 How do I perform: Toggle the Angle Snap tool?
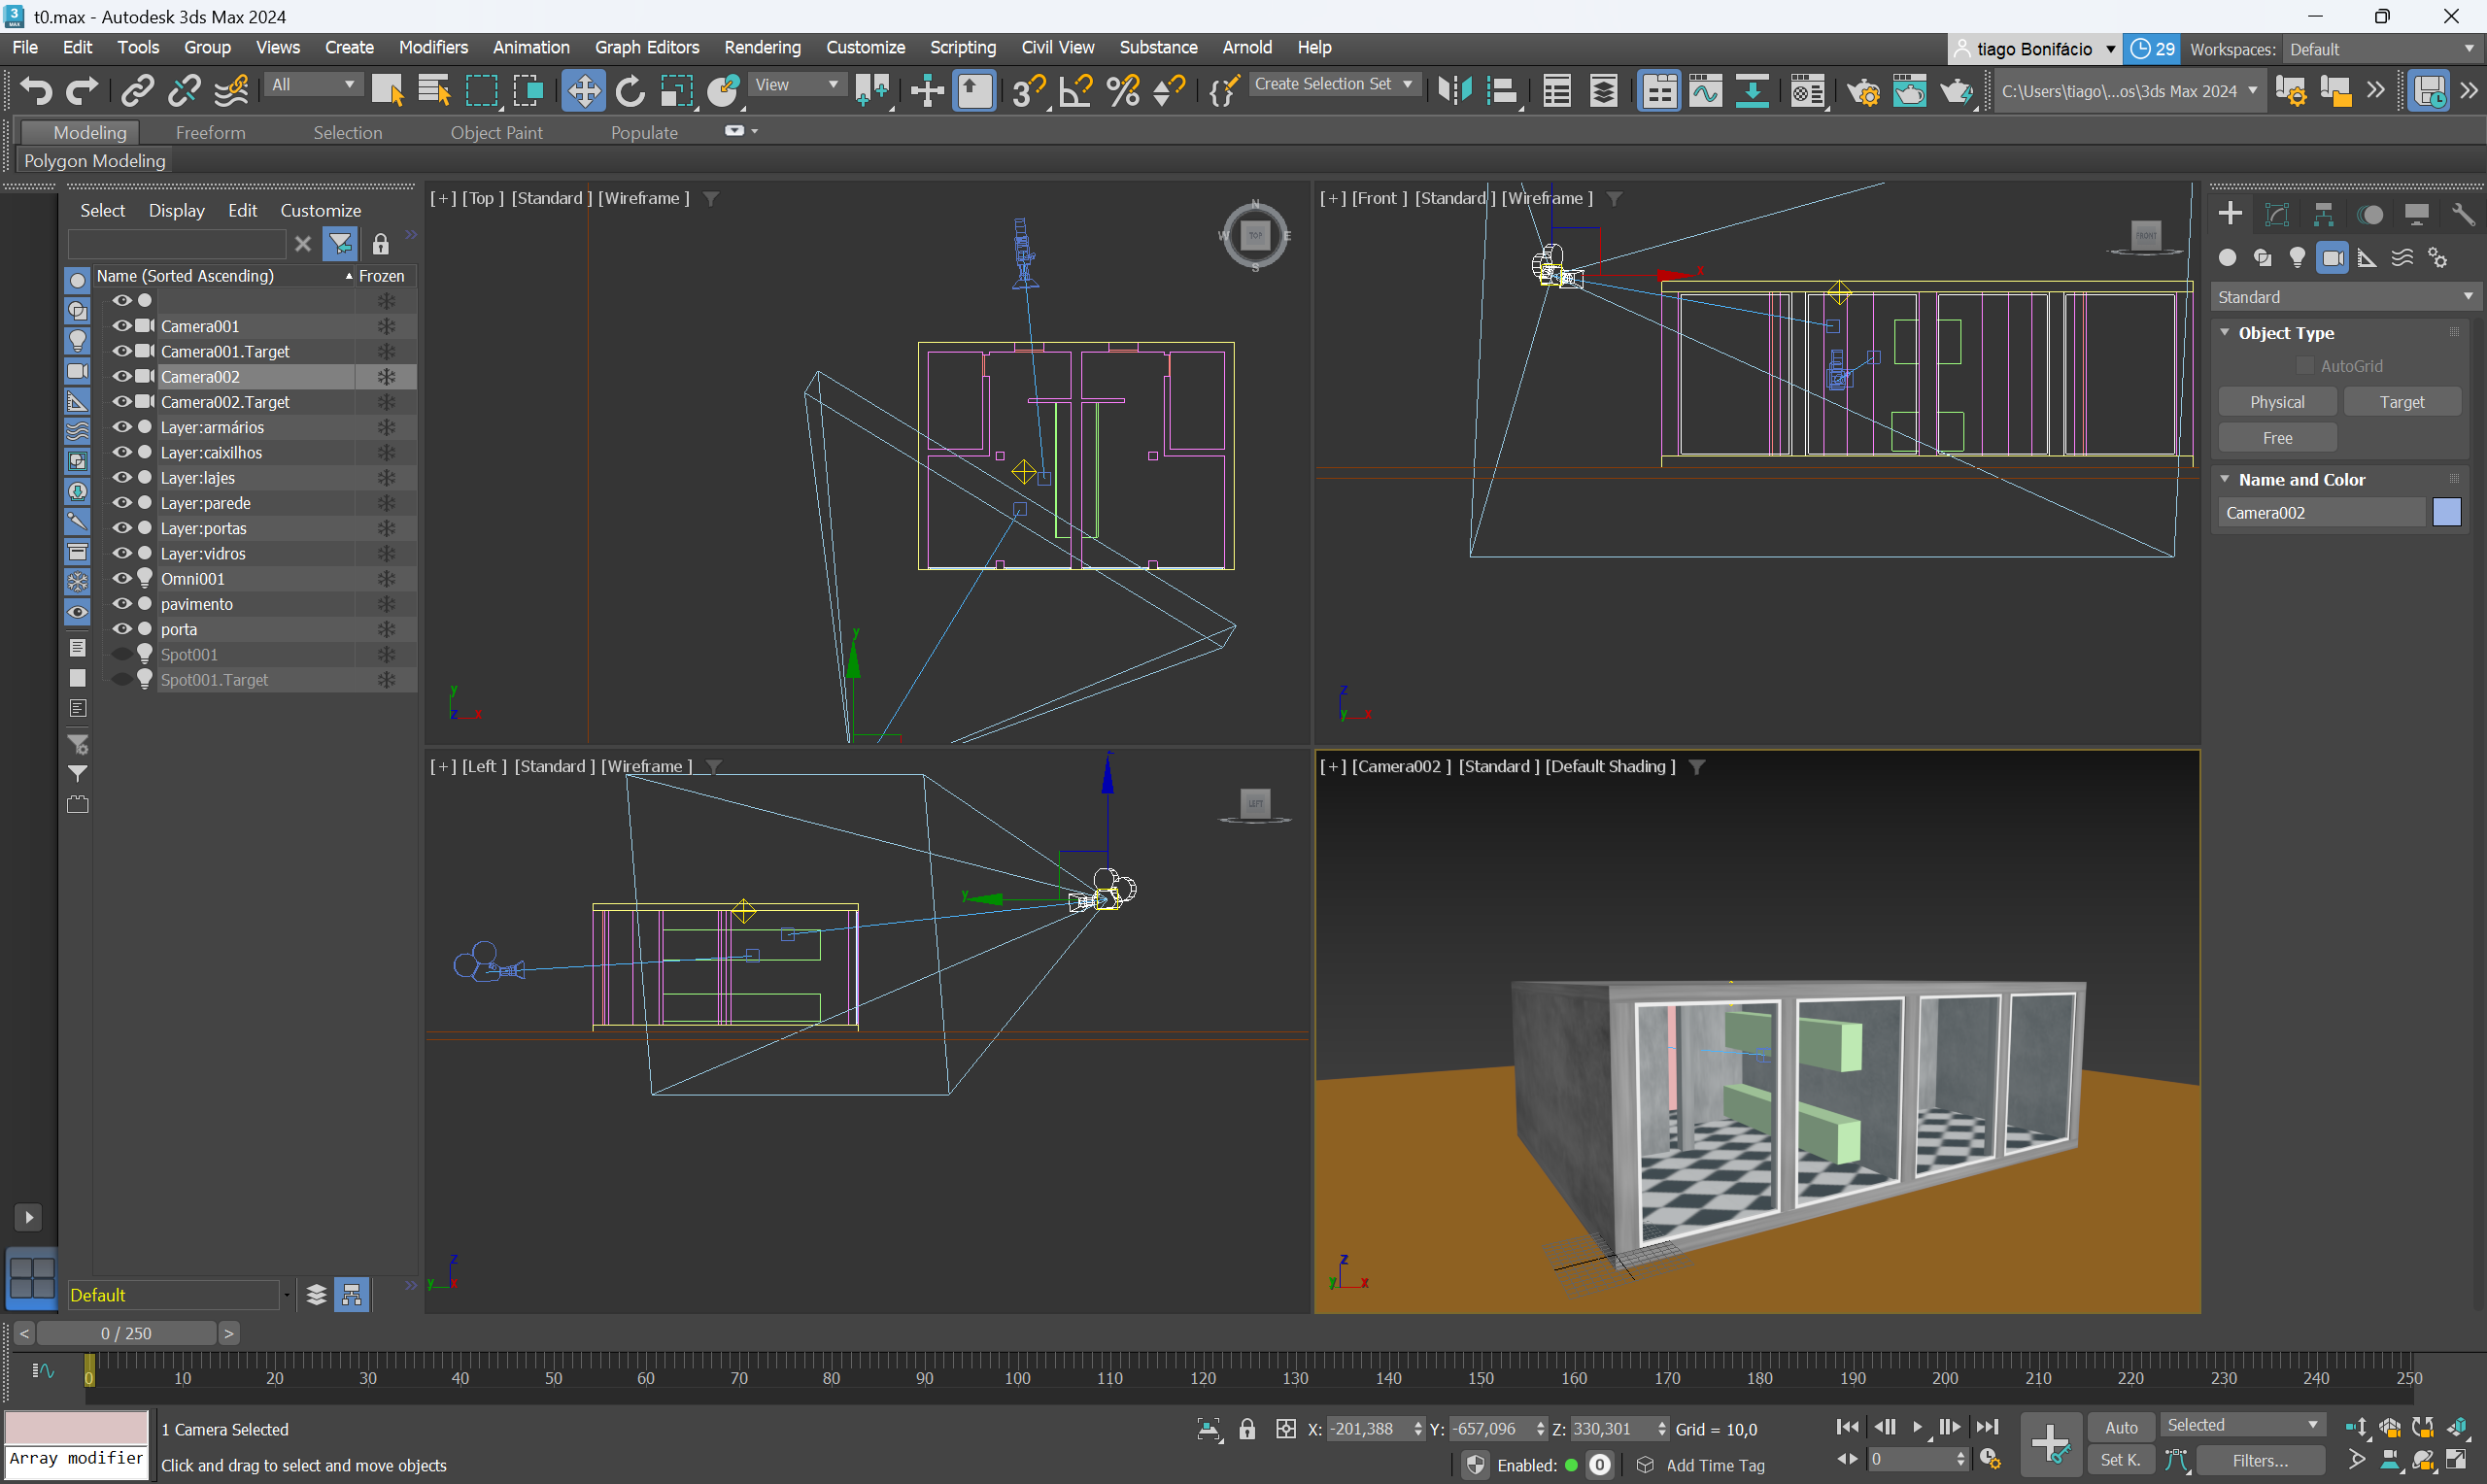(x=1076, y=91)
